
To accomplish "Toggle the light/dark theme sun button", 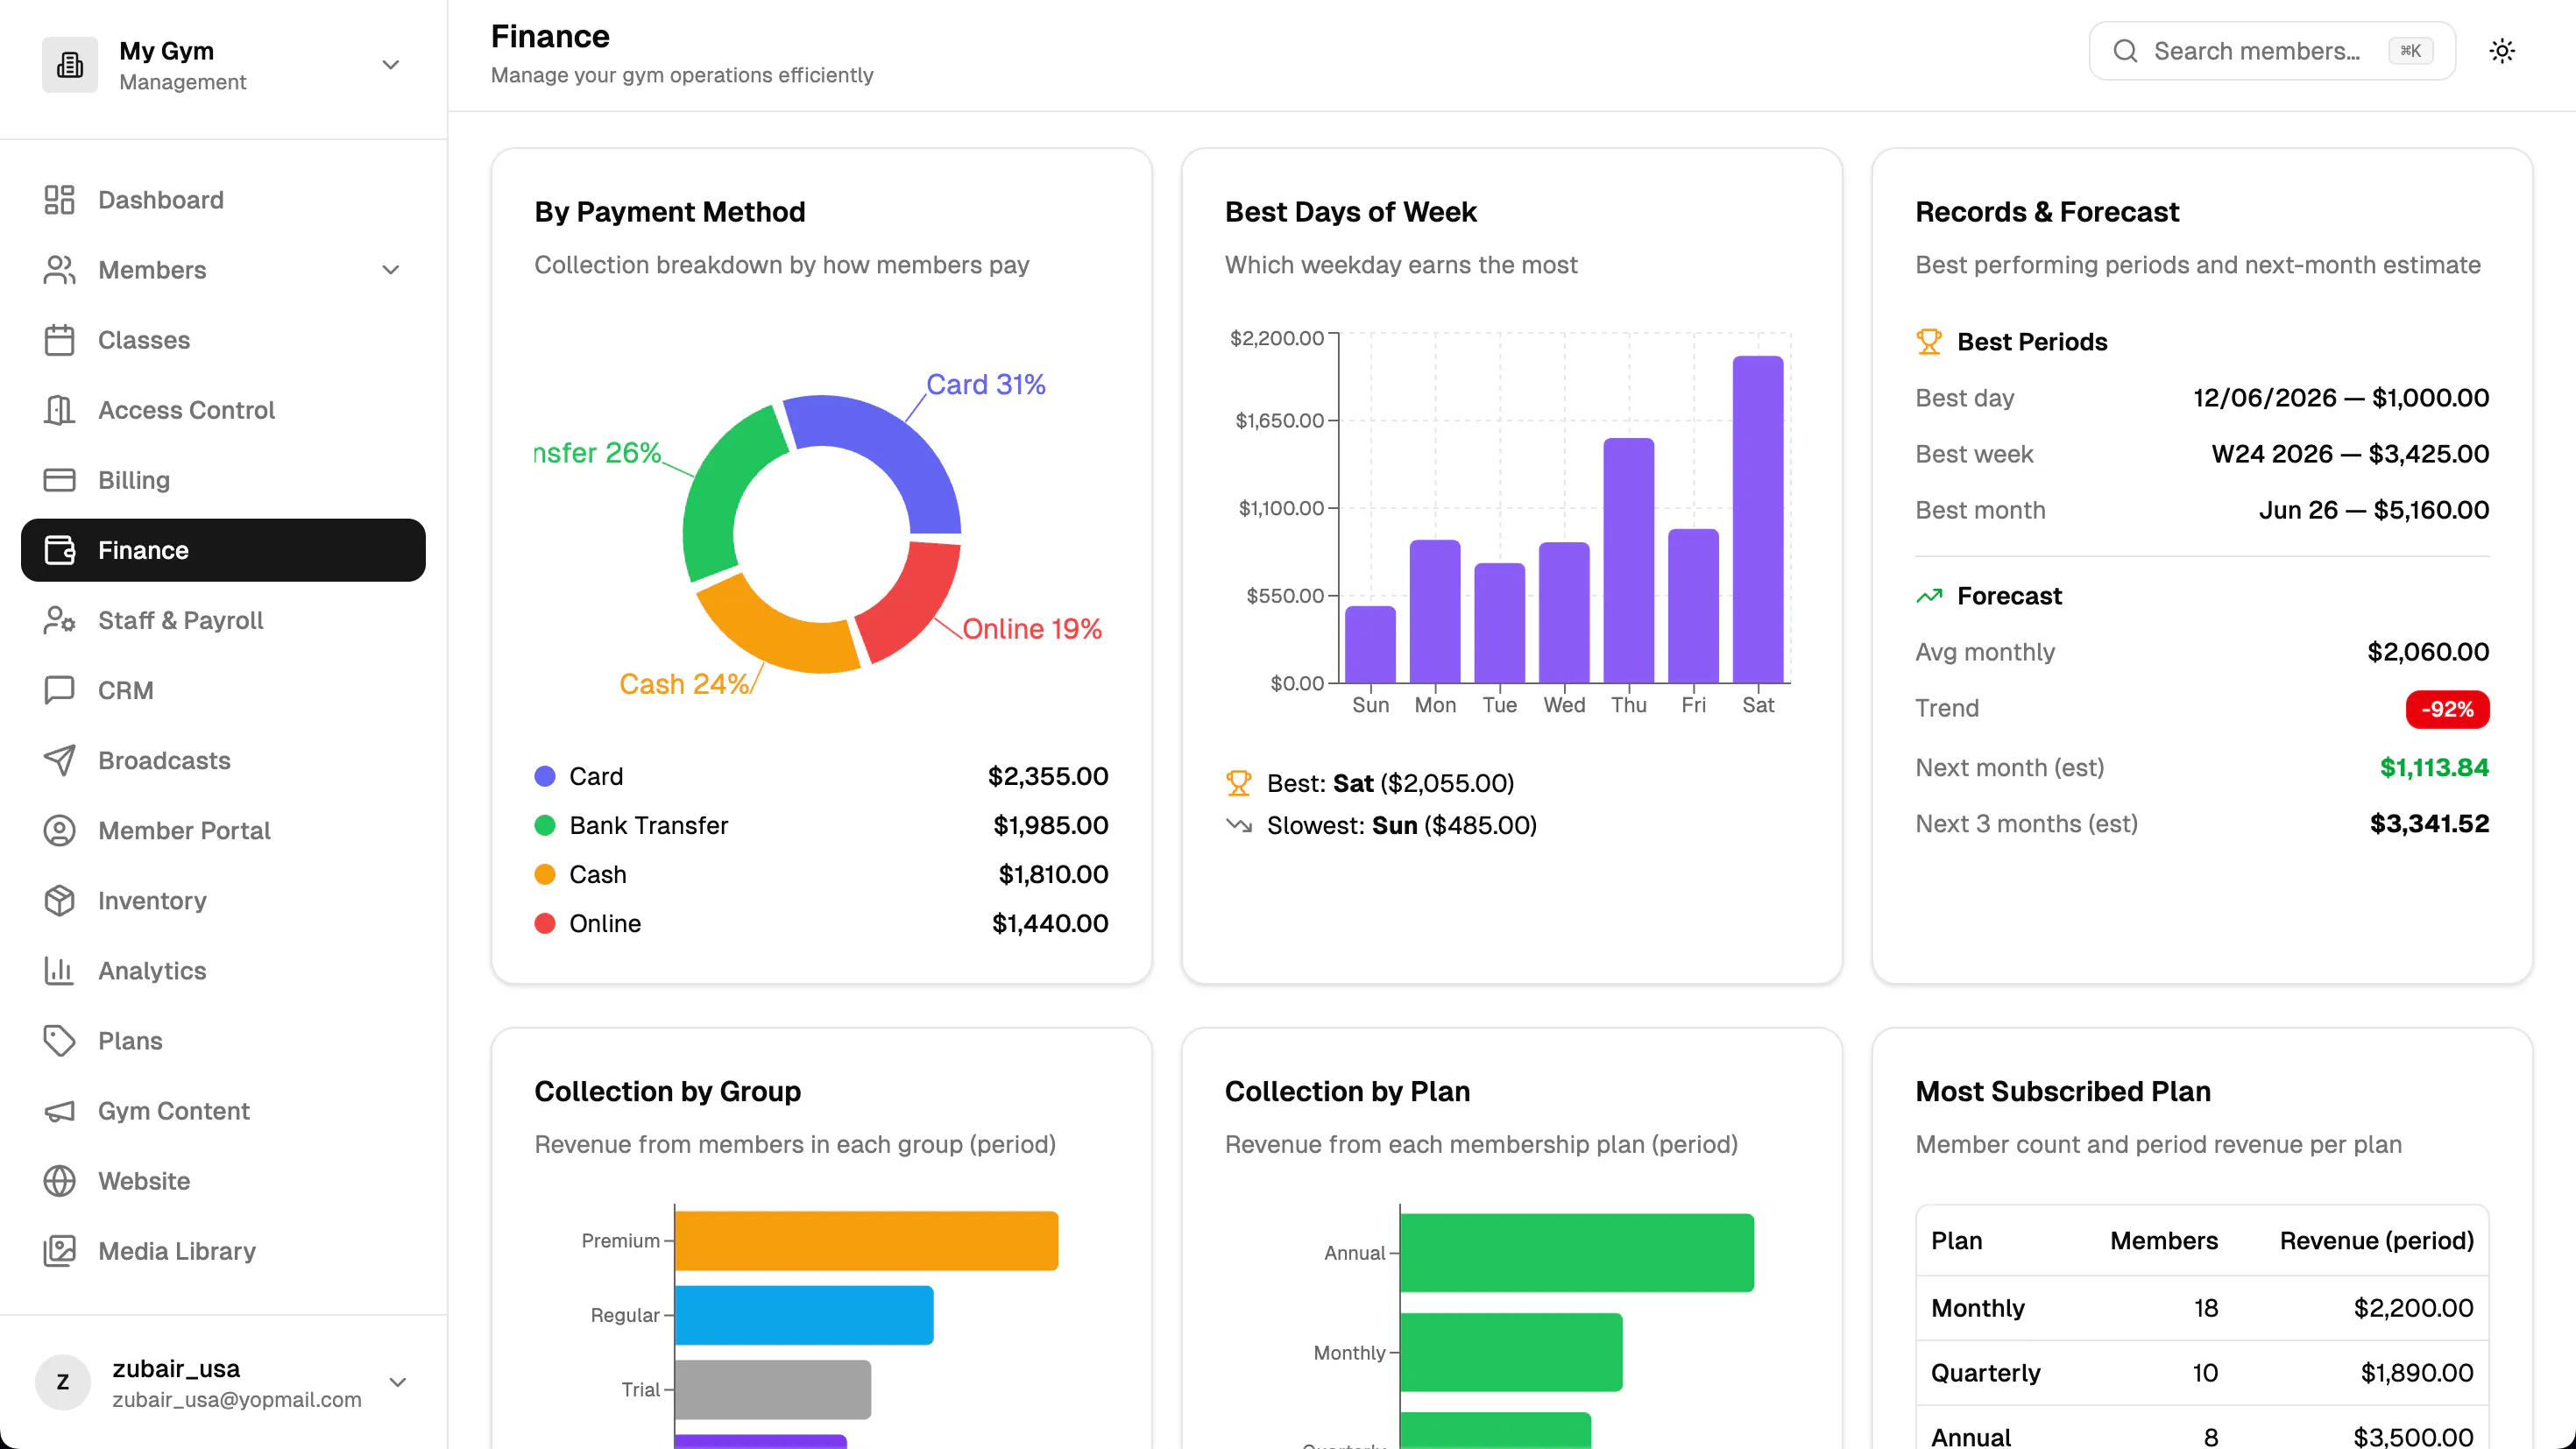I will (x=2502, y=51).
